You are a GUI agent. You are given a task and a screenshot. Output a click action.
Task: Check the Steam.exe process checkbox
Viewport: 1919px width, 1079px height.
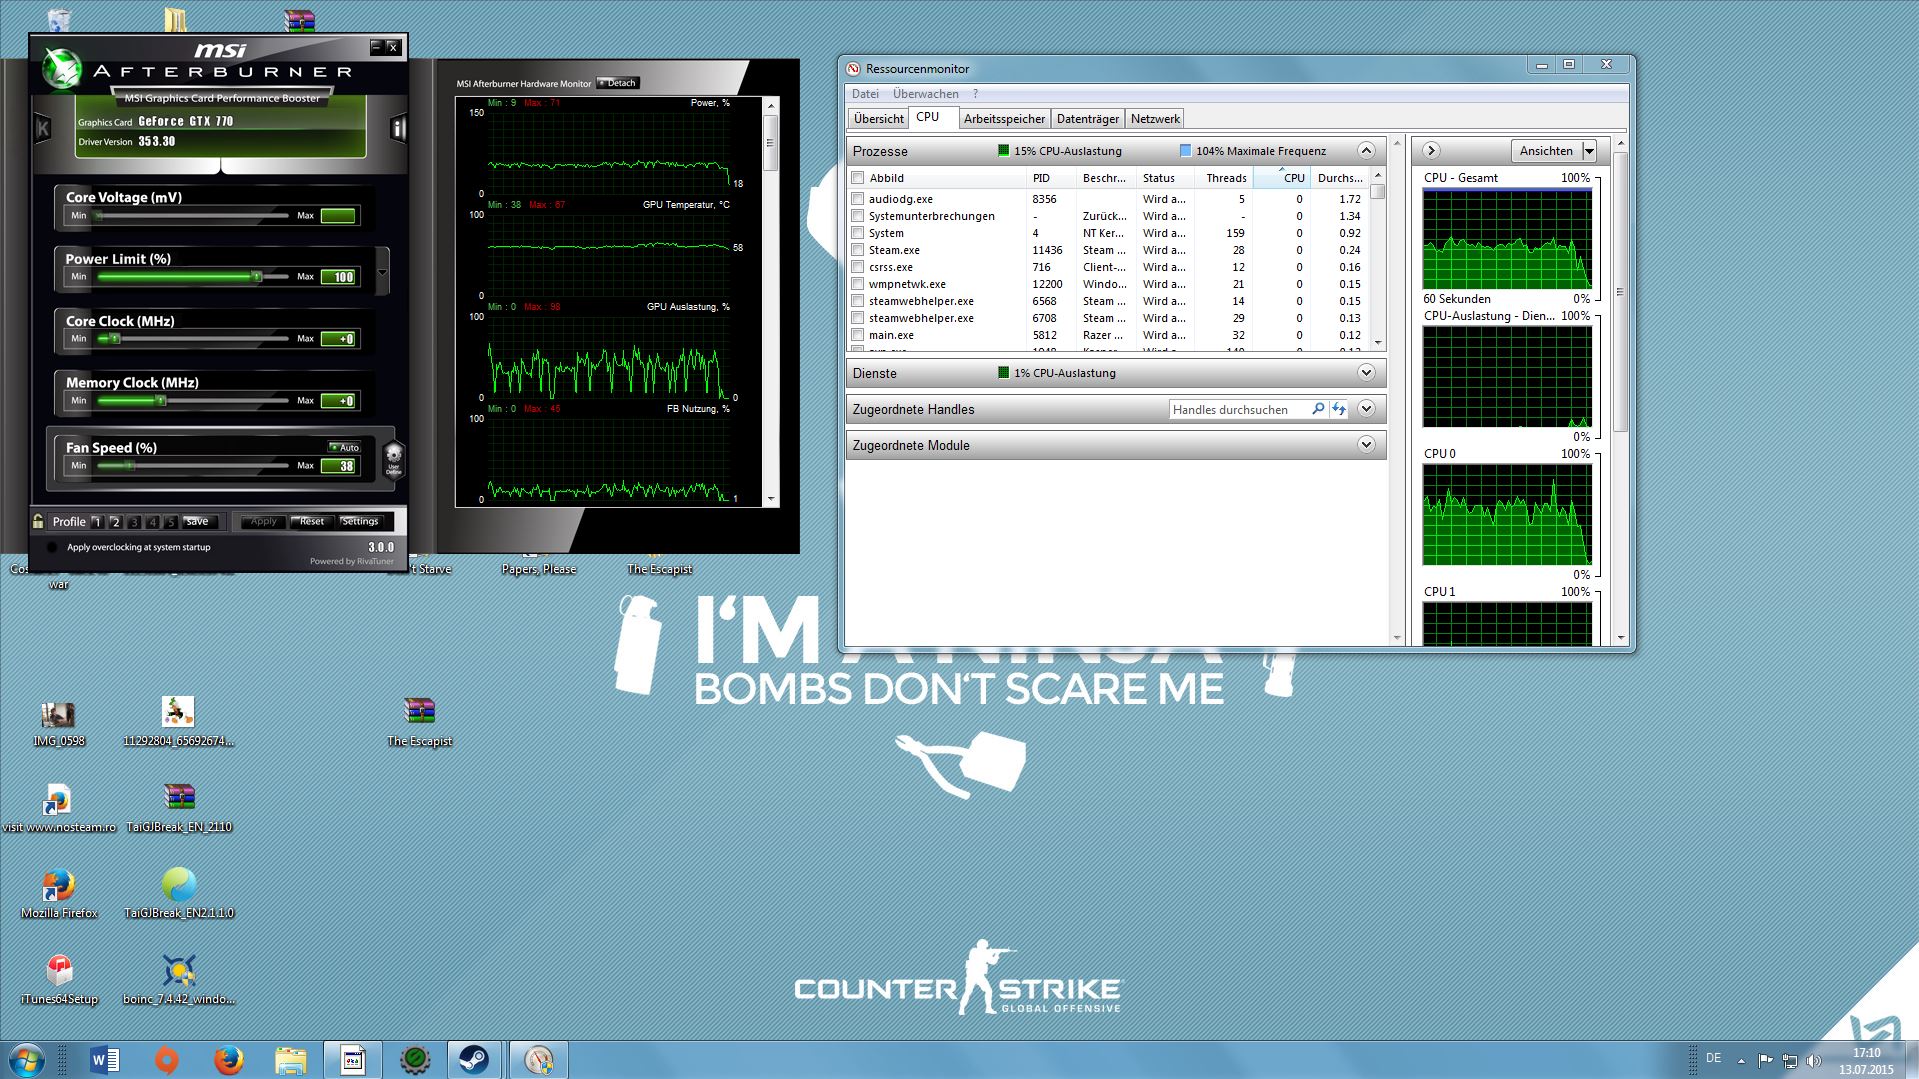point(857,250)
